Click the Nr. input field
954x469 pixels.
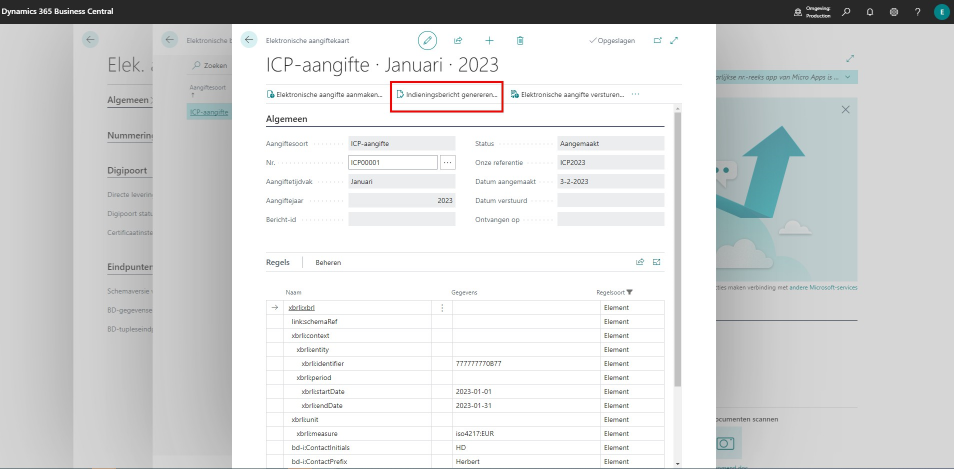tap(392, 162)
